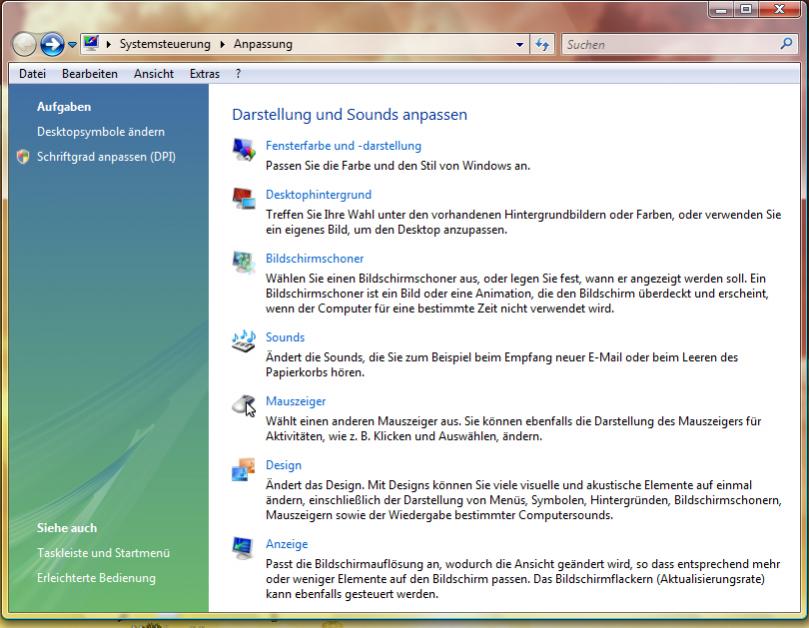This screenshot has width=809, height=628.
Task: Click the Mauszeiger mouse icon
Action: [x=244, y=405]
